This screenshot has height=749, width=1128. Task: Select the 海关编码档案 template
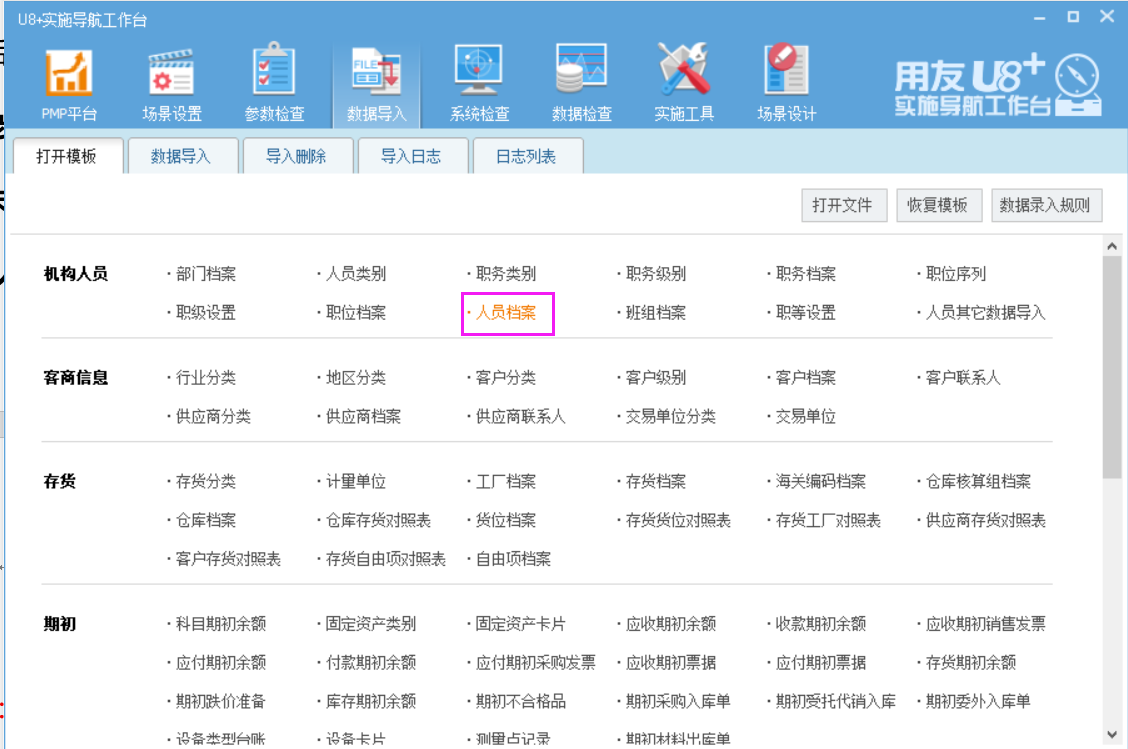point(821,481)
